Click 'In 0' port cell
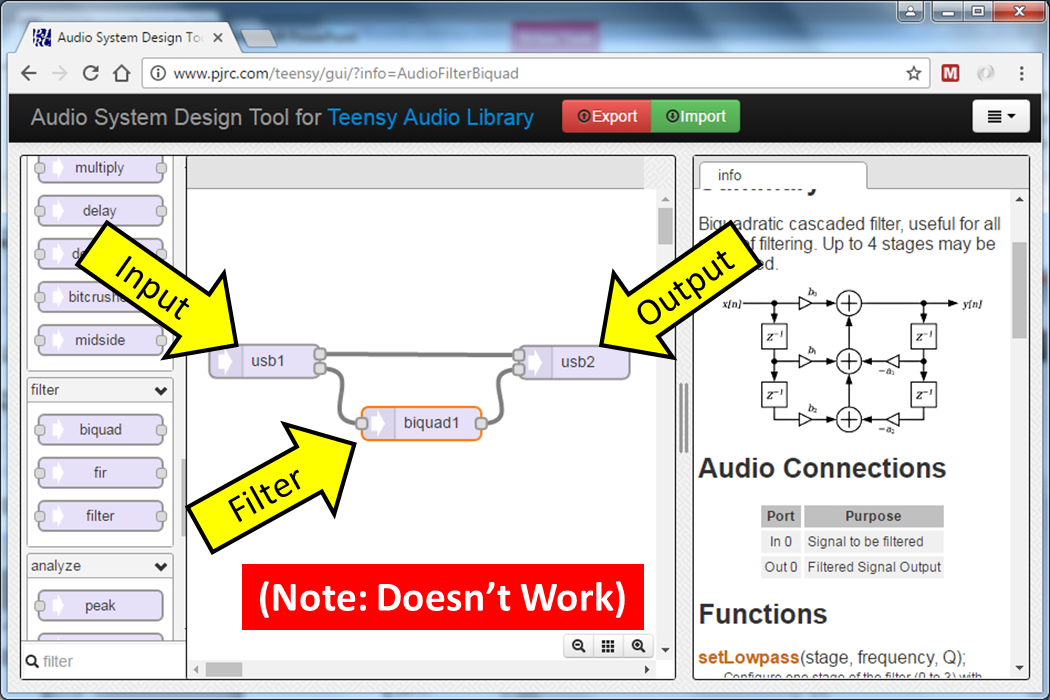This screenshot has width=1050, height=700. click(781, 541)
